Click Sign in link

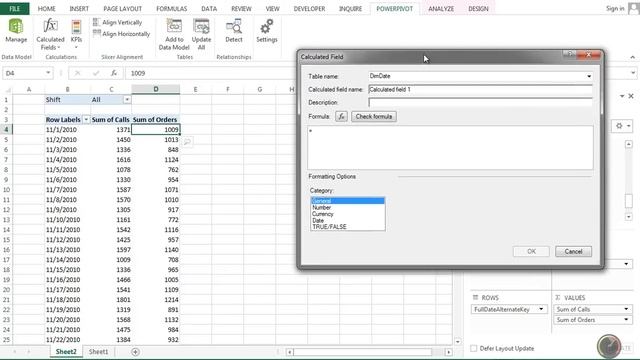tap(615, 9)
